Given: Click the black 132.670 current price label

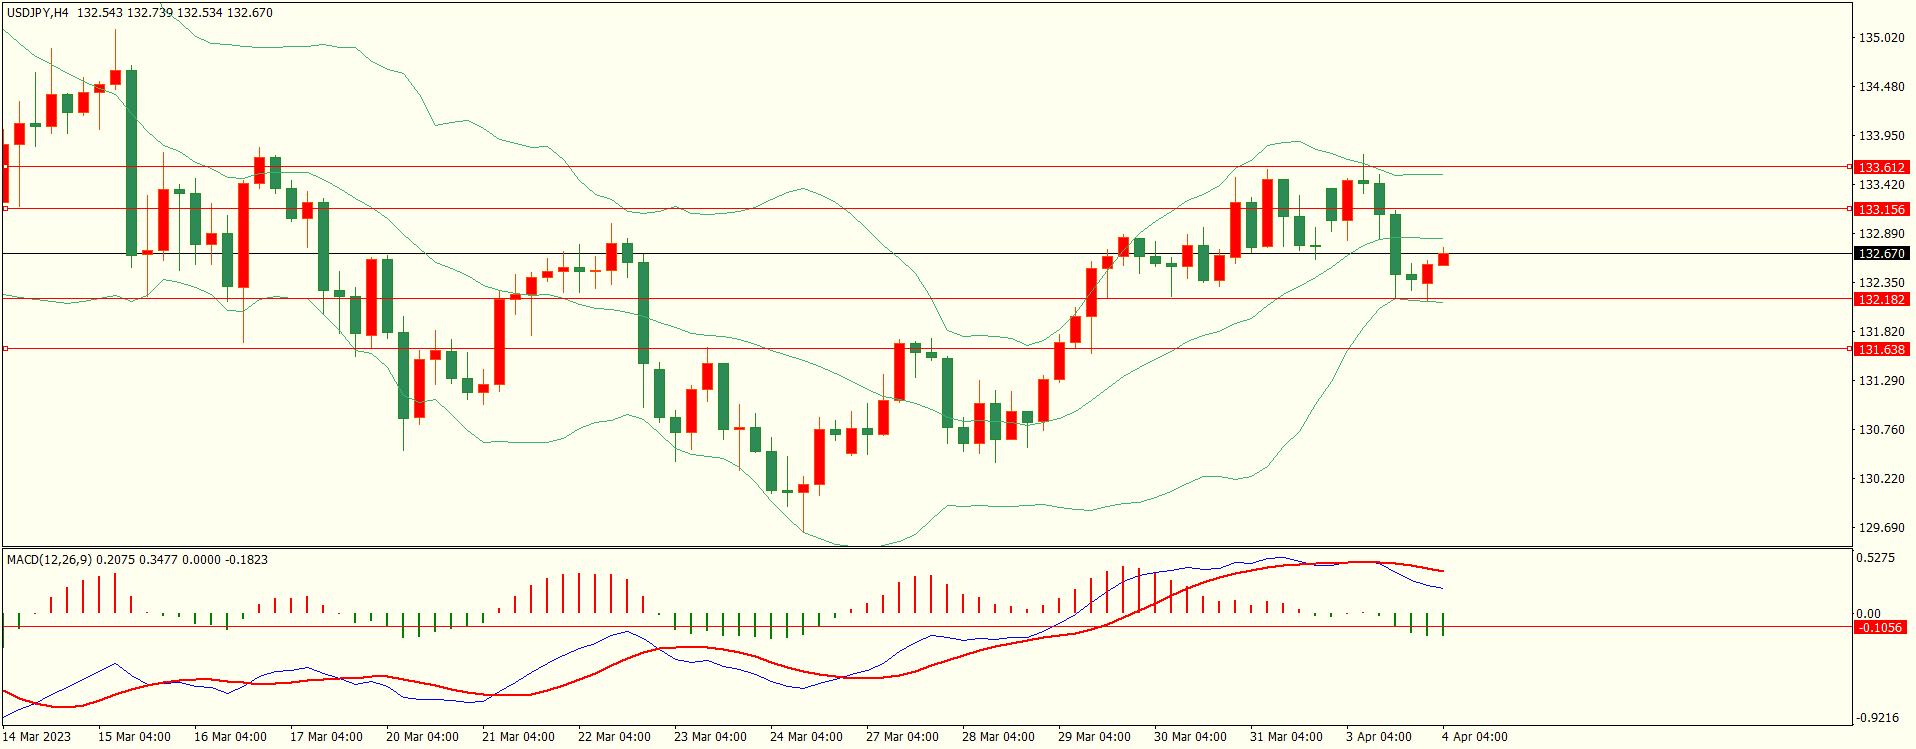Looking at the screenshot, I should click(x=1880, y=254).
